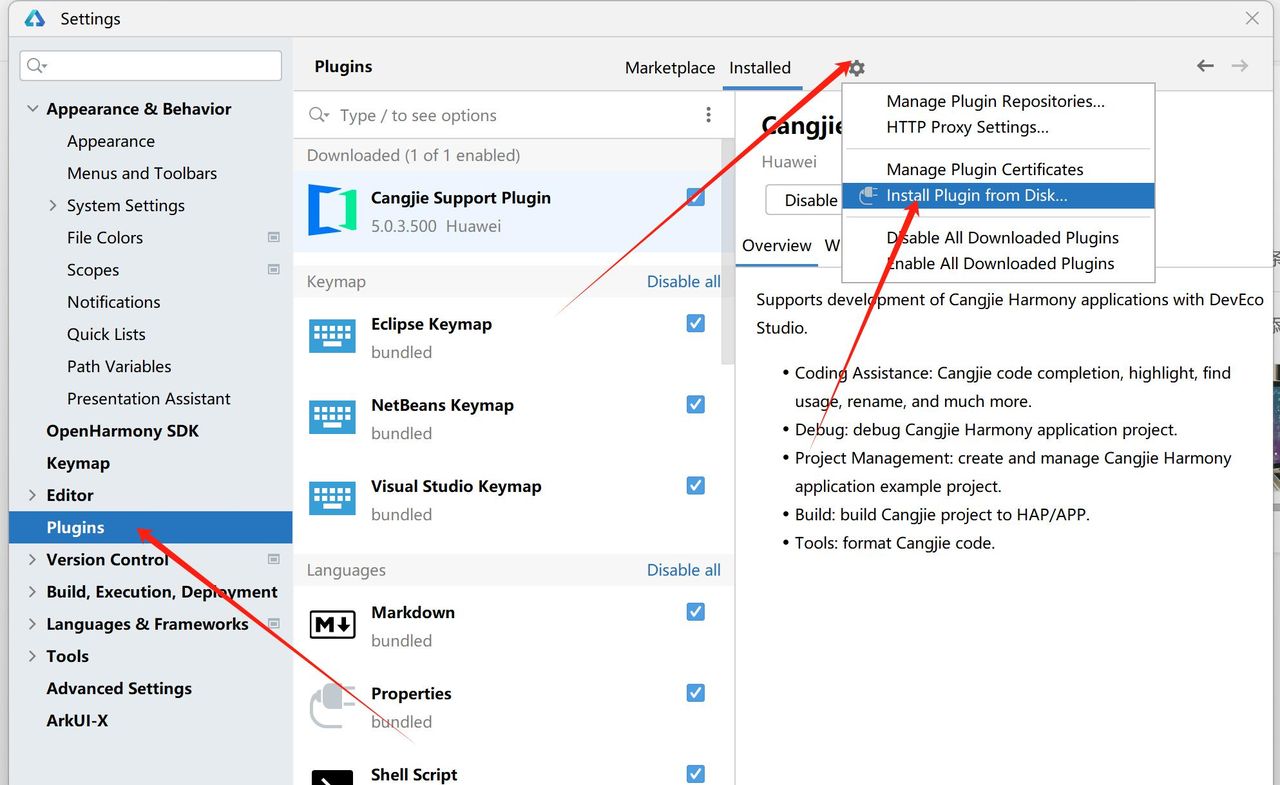Viewport: 1280px width, 785px height.
Task: Click the Cangjie Support Plugin logo icon
Action: point(332,210)
